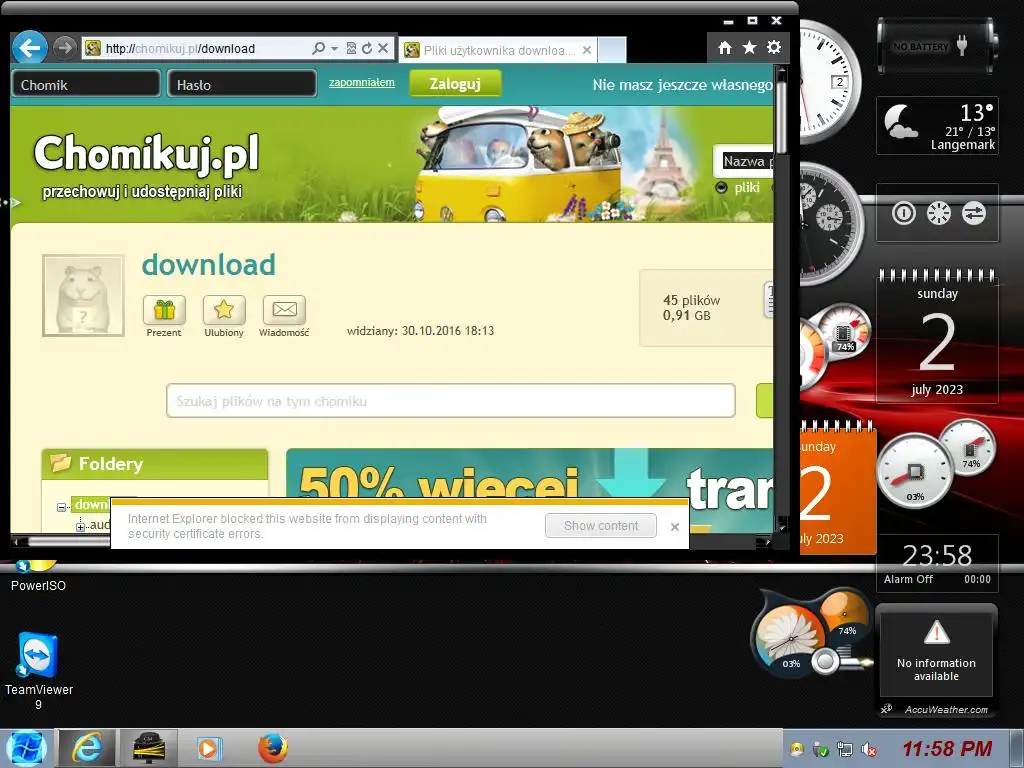Click the Internet Explorer taskbar icon

pos(87,748)
